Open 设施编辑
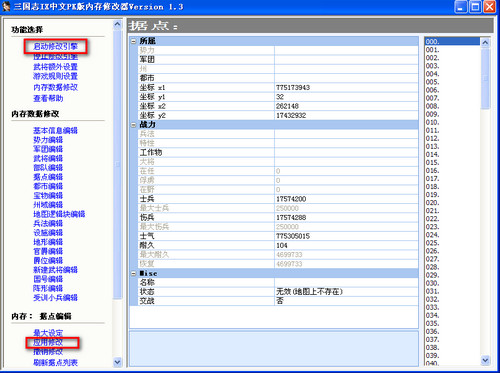The image size is (500, 373). click(x=48, y=233)
